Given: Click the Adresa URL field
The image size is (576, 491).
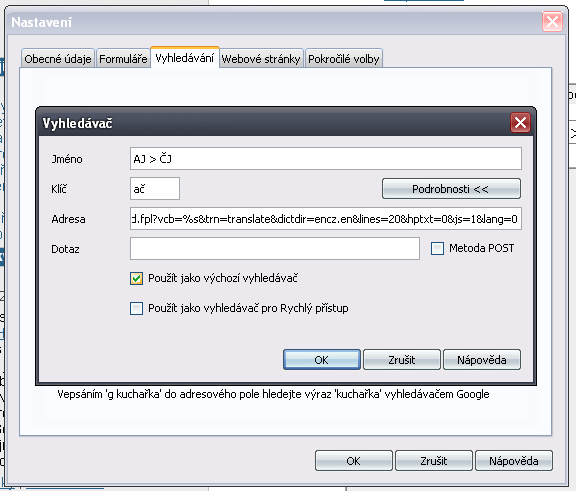Looking at the screenshot, I should 325,219.
